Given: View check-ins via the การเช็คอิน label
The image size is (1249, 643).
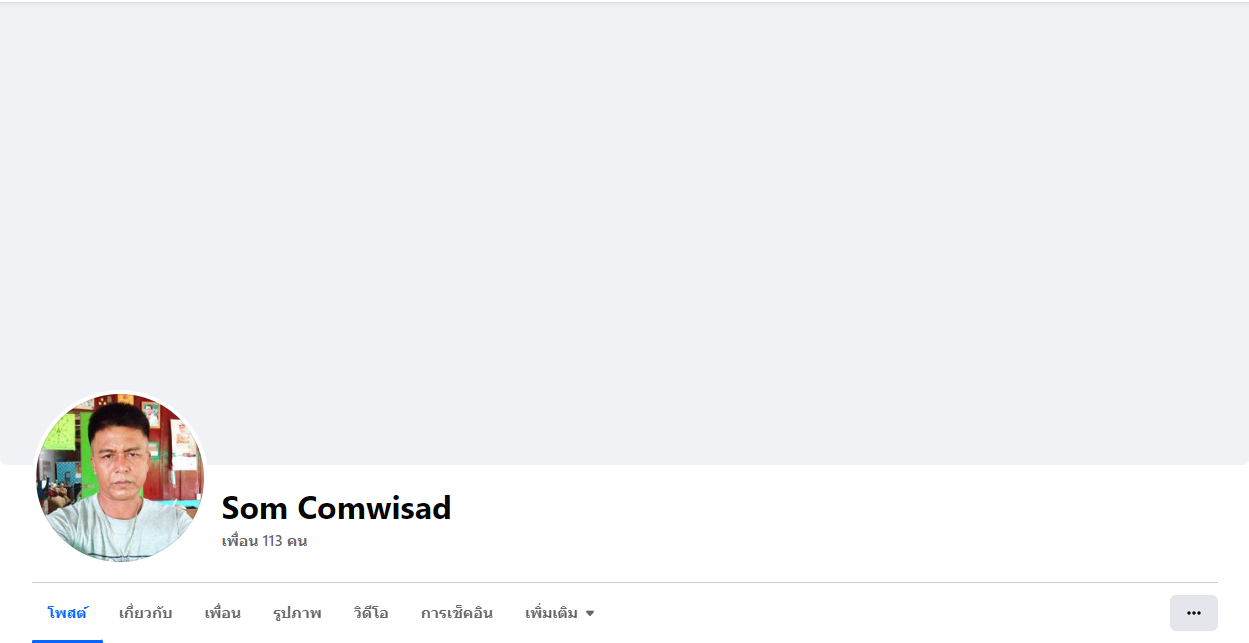Looking at the screenshot, I should pos(457,613).
